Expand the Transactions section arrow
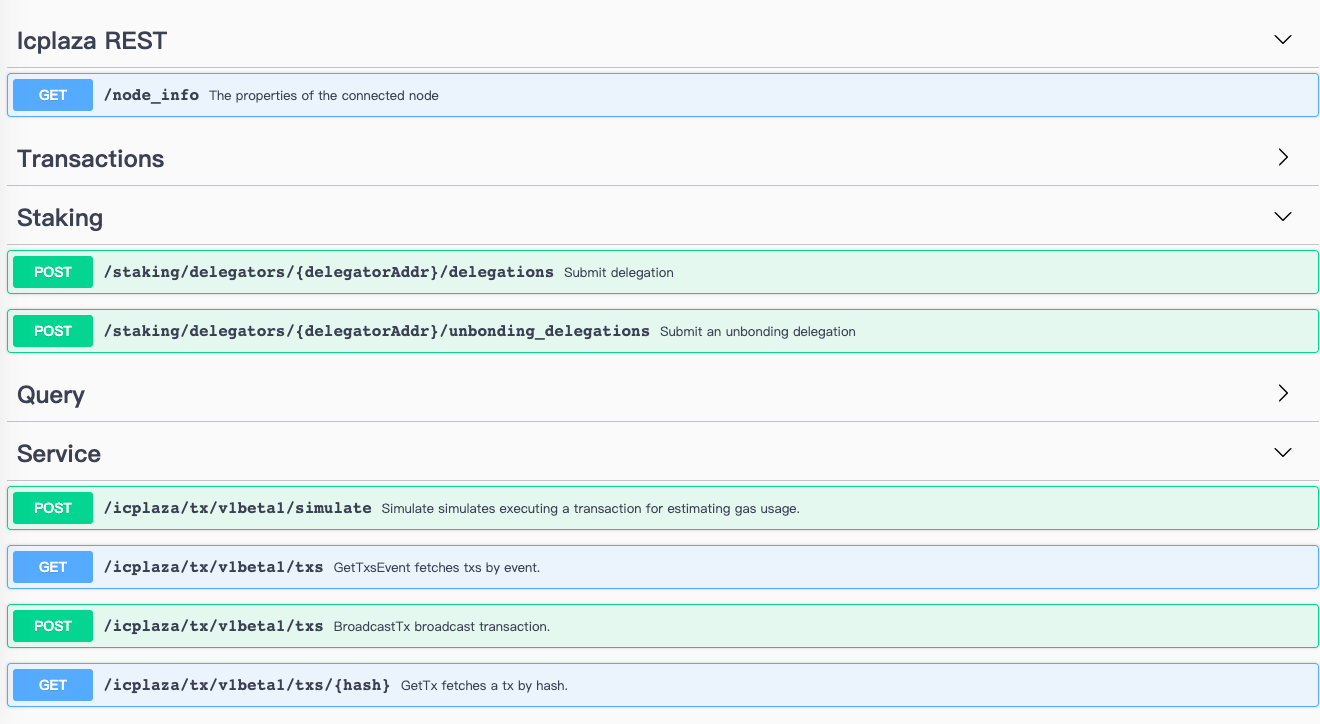 pyautogui.click(x=1283, y=158)
